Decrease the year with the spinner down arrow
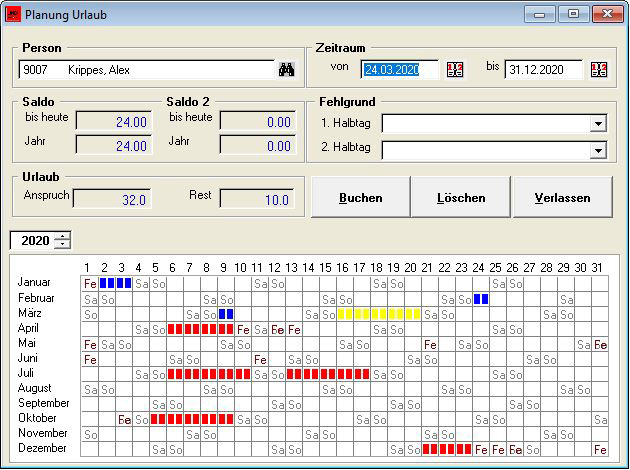This screenshot has width=630, height=470. pos(63,245)
